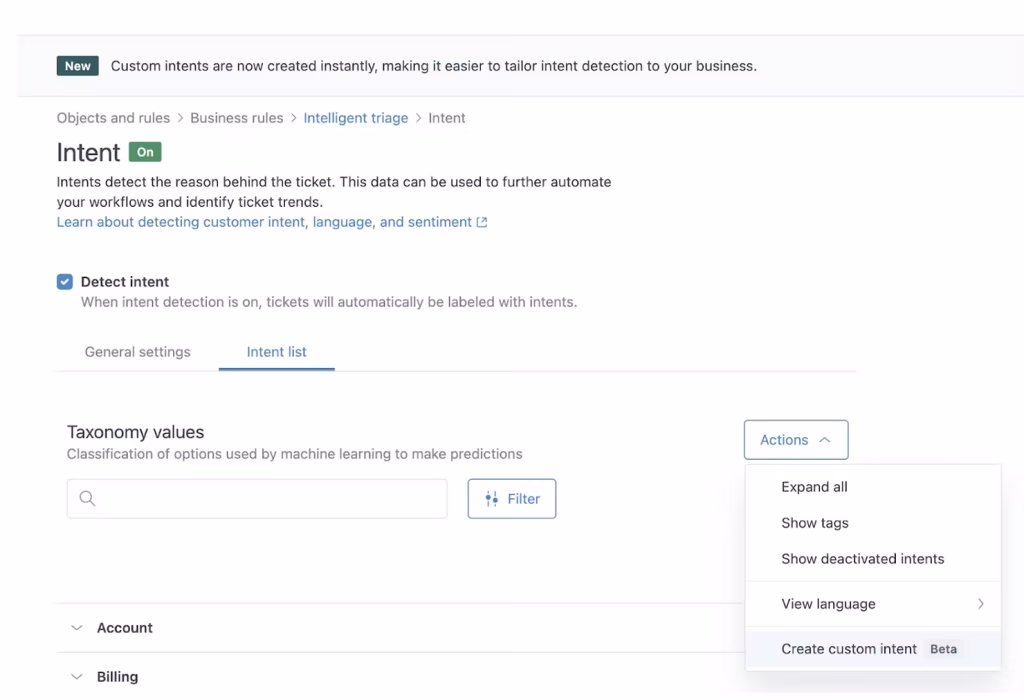Click the Account category label

(x=124, y=628)
